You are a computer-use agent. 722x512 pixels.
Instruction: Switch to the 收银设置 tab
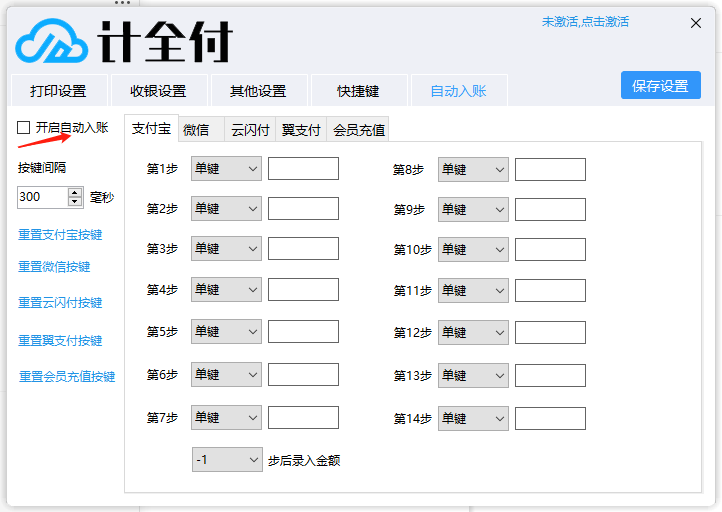(x=158, y=91)
